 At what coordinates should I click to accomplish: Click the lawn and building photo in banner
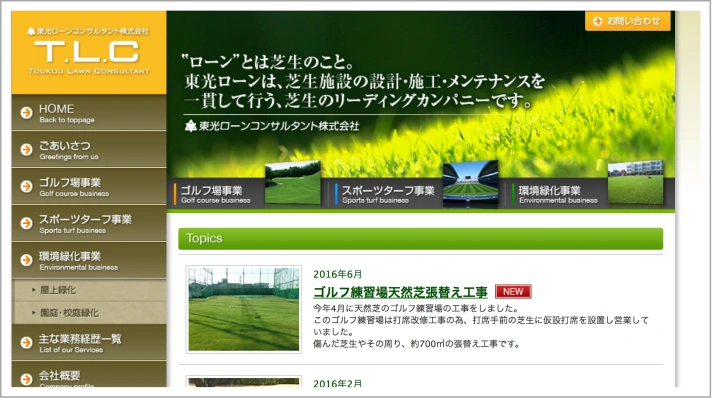pyautogui.click(x=636, y=183)
